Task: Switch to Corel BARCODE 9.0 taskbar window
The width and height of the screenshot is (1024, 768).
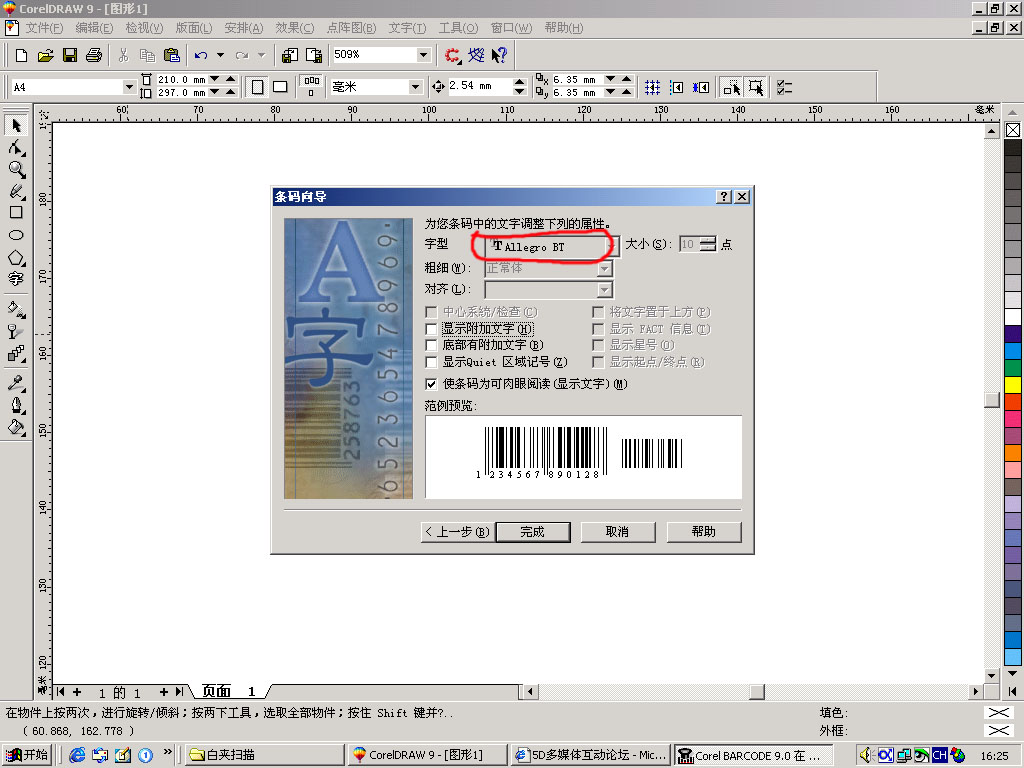Action: point(754,755)
